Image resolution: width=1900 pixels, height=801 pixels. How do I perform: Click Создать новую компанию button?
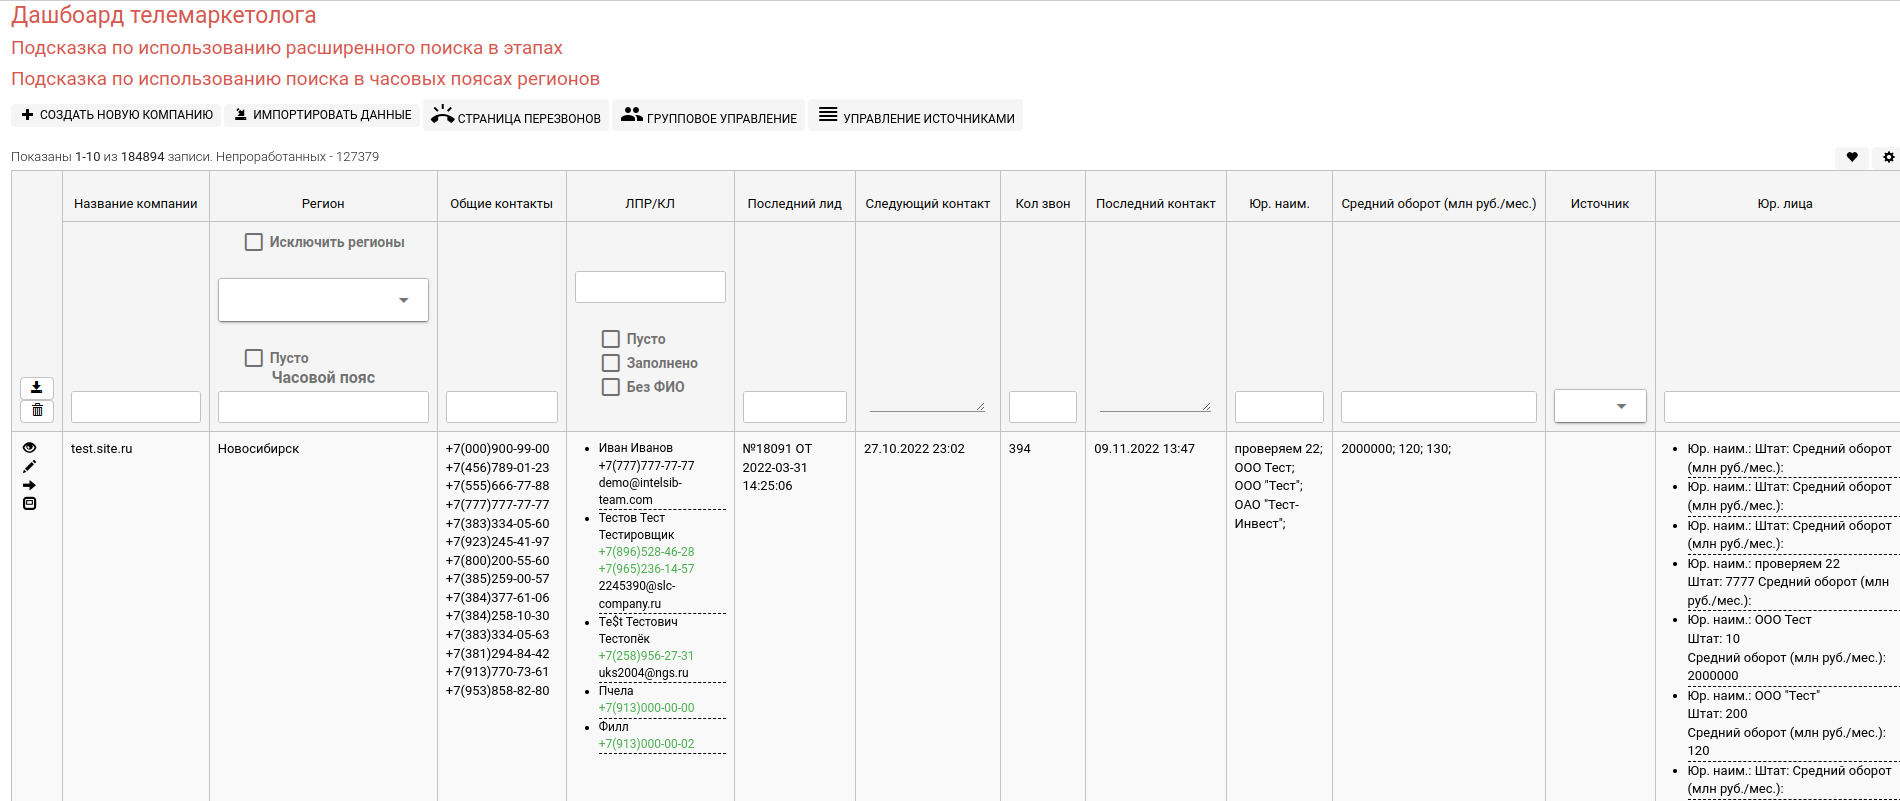118,115
